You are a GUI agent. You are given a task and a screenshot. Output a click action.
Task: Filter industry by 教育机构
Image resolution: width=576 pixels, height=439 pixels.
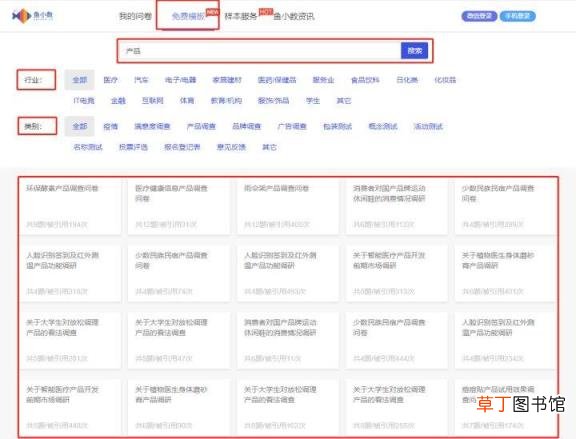pos(226,100)
